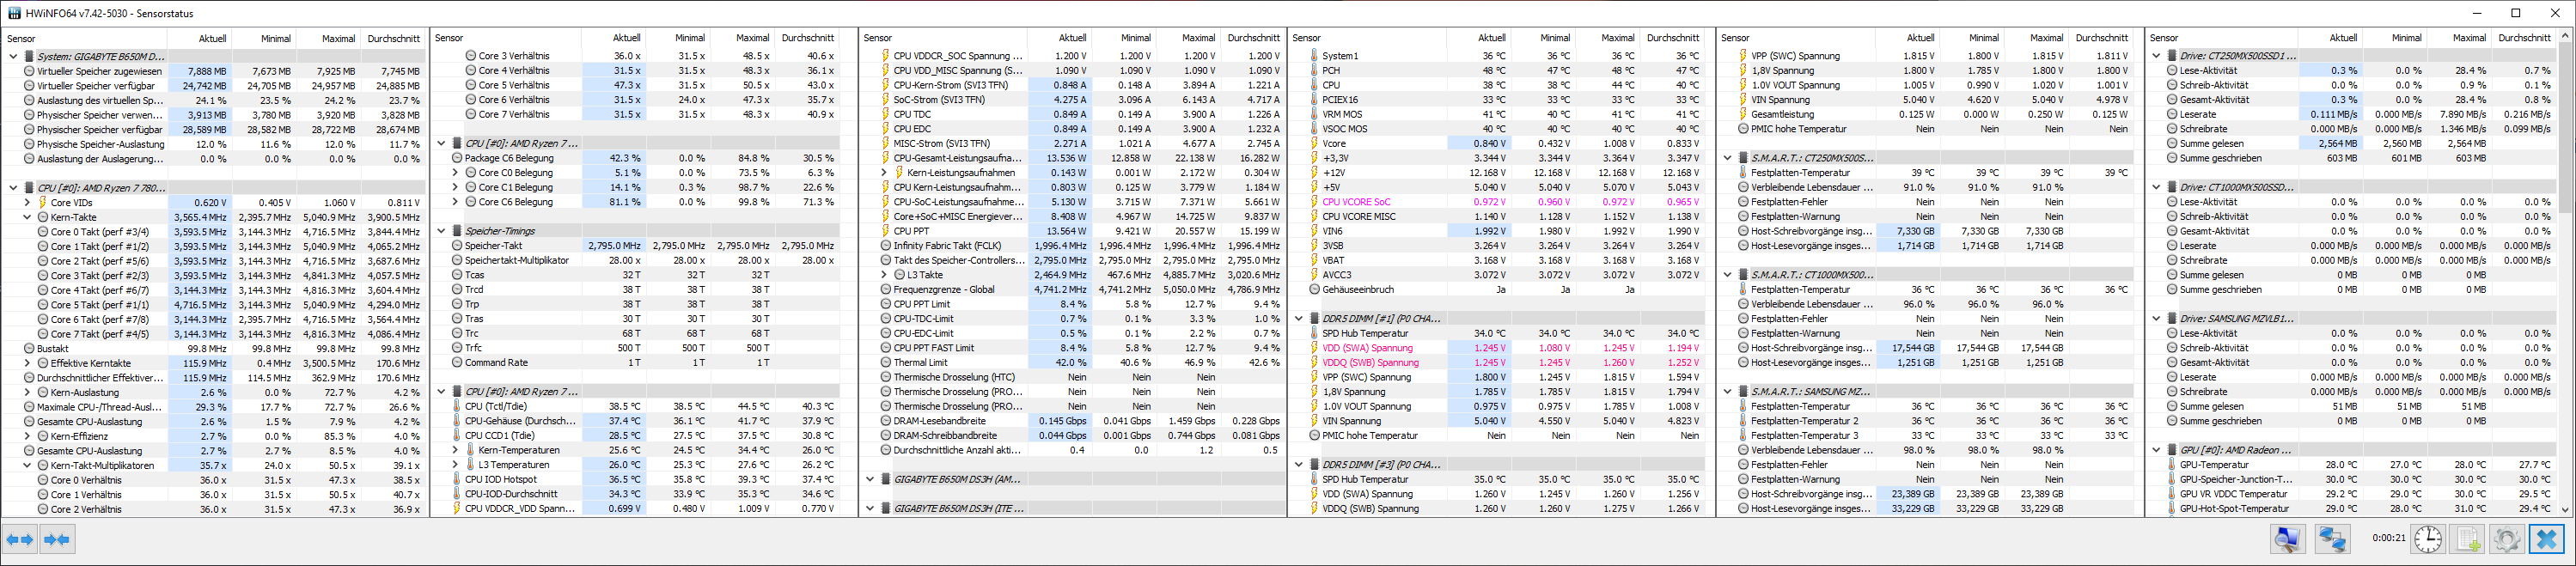Image resolution: width=2576 pixels, height=566 pixels.
Task: Click the thermometer icon beside CPU (Tctl/Tdie)
Action: click(457, 406)
